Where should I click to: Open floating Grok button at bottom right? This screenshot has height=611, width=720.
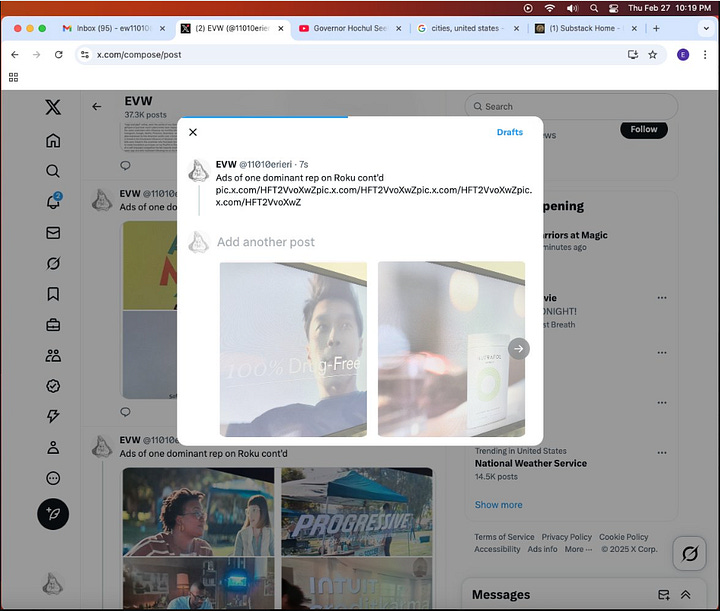pyautogui.click(x=689, y=554)
